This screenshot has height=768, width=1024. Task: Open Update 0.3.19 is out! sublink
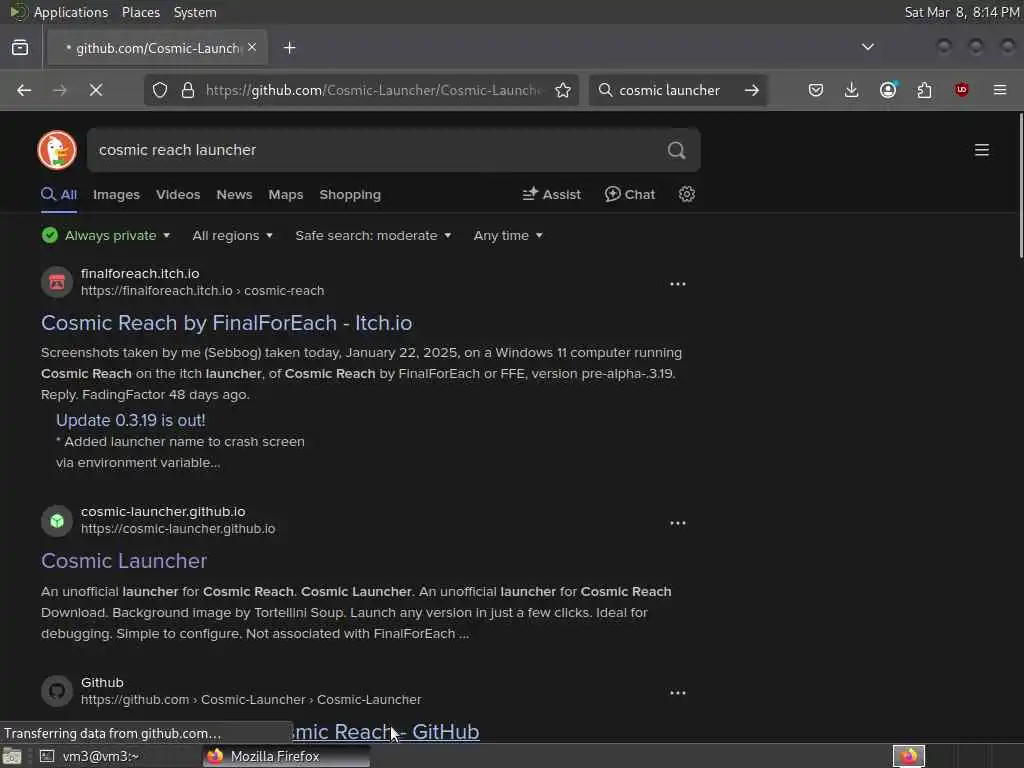click(x=131, y=420)
